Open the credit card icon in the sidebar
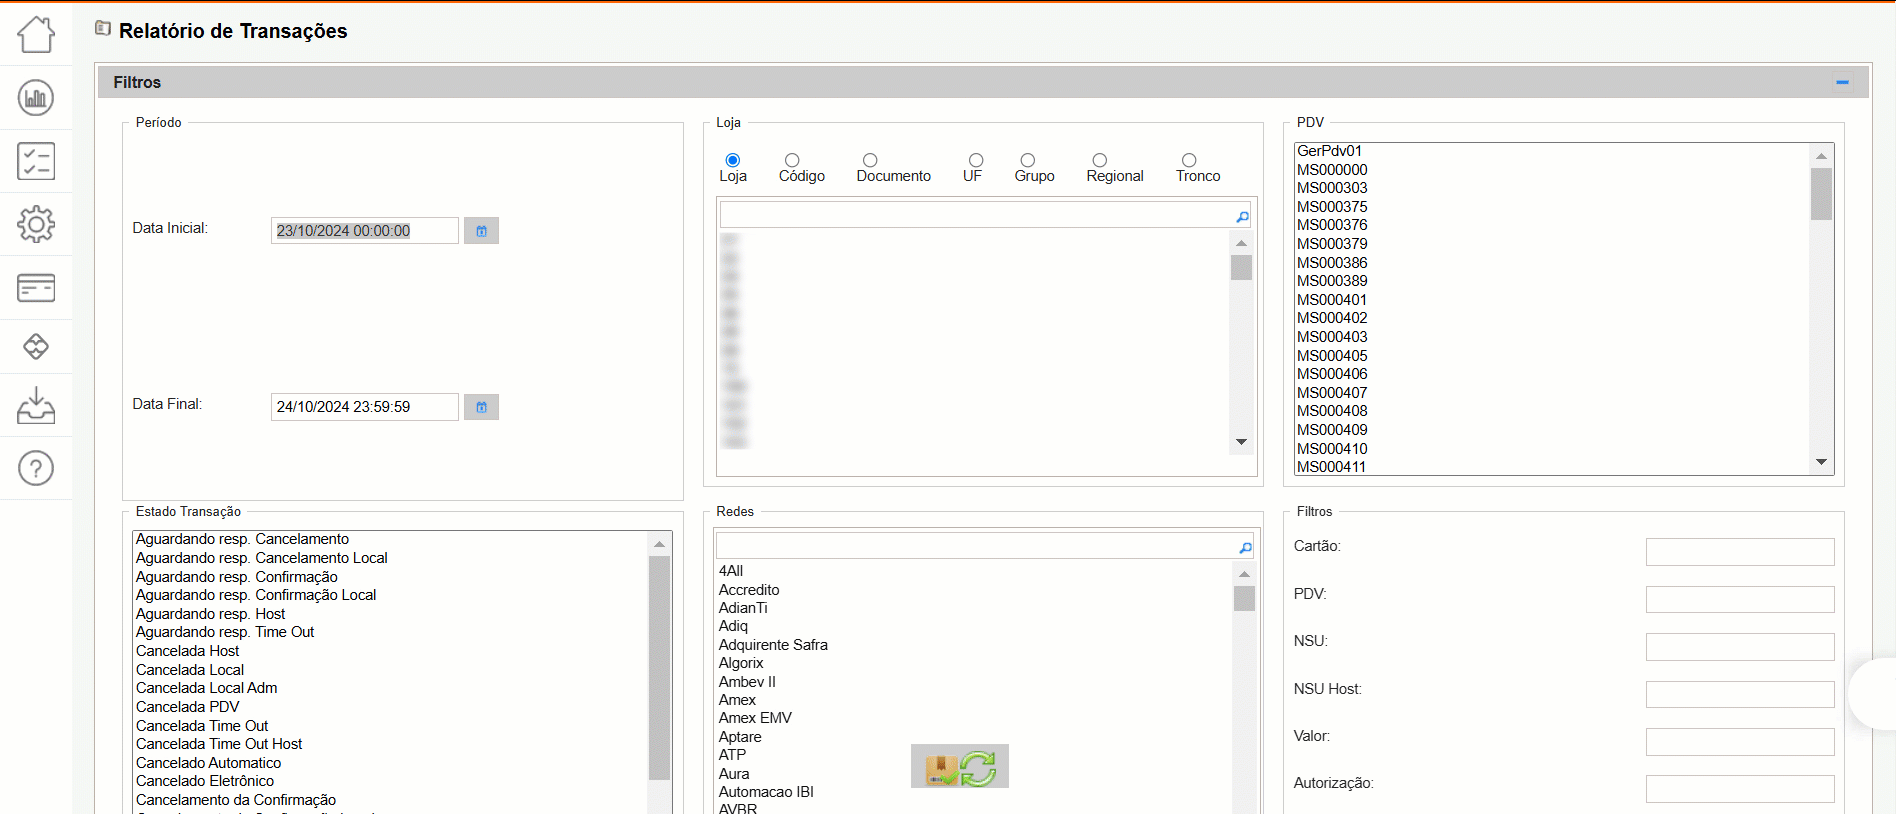Image resolution: width=1896 pixels, height=814 pixels. (x=36, y=288)
